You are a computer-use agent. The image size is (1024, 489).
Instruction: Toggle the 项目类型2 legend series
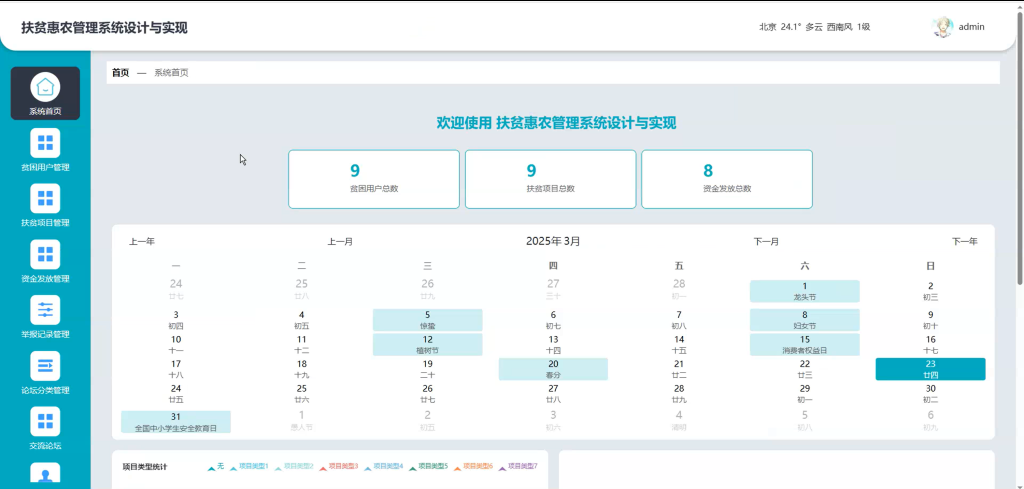coord(294,467)
